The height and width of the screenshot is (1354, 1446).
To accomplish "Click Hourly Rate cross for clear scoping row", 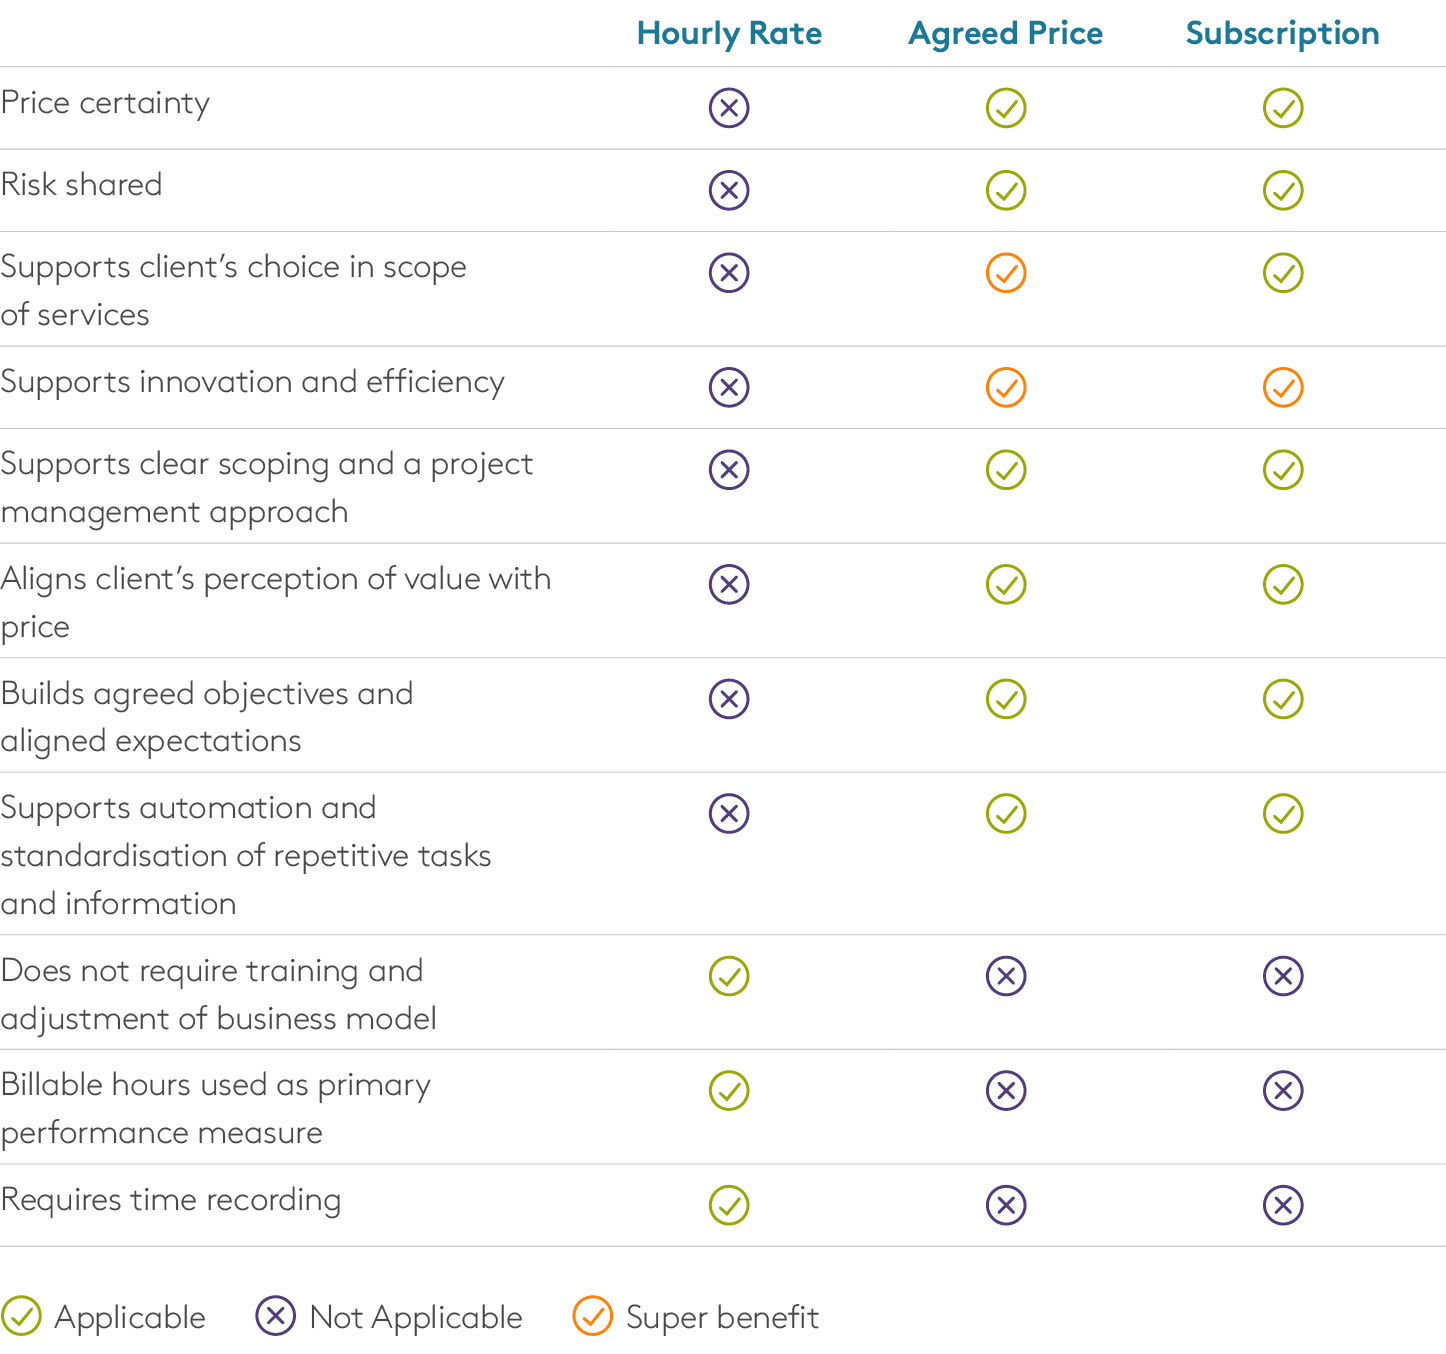I will [x=729, y=469].
